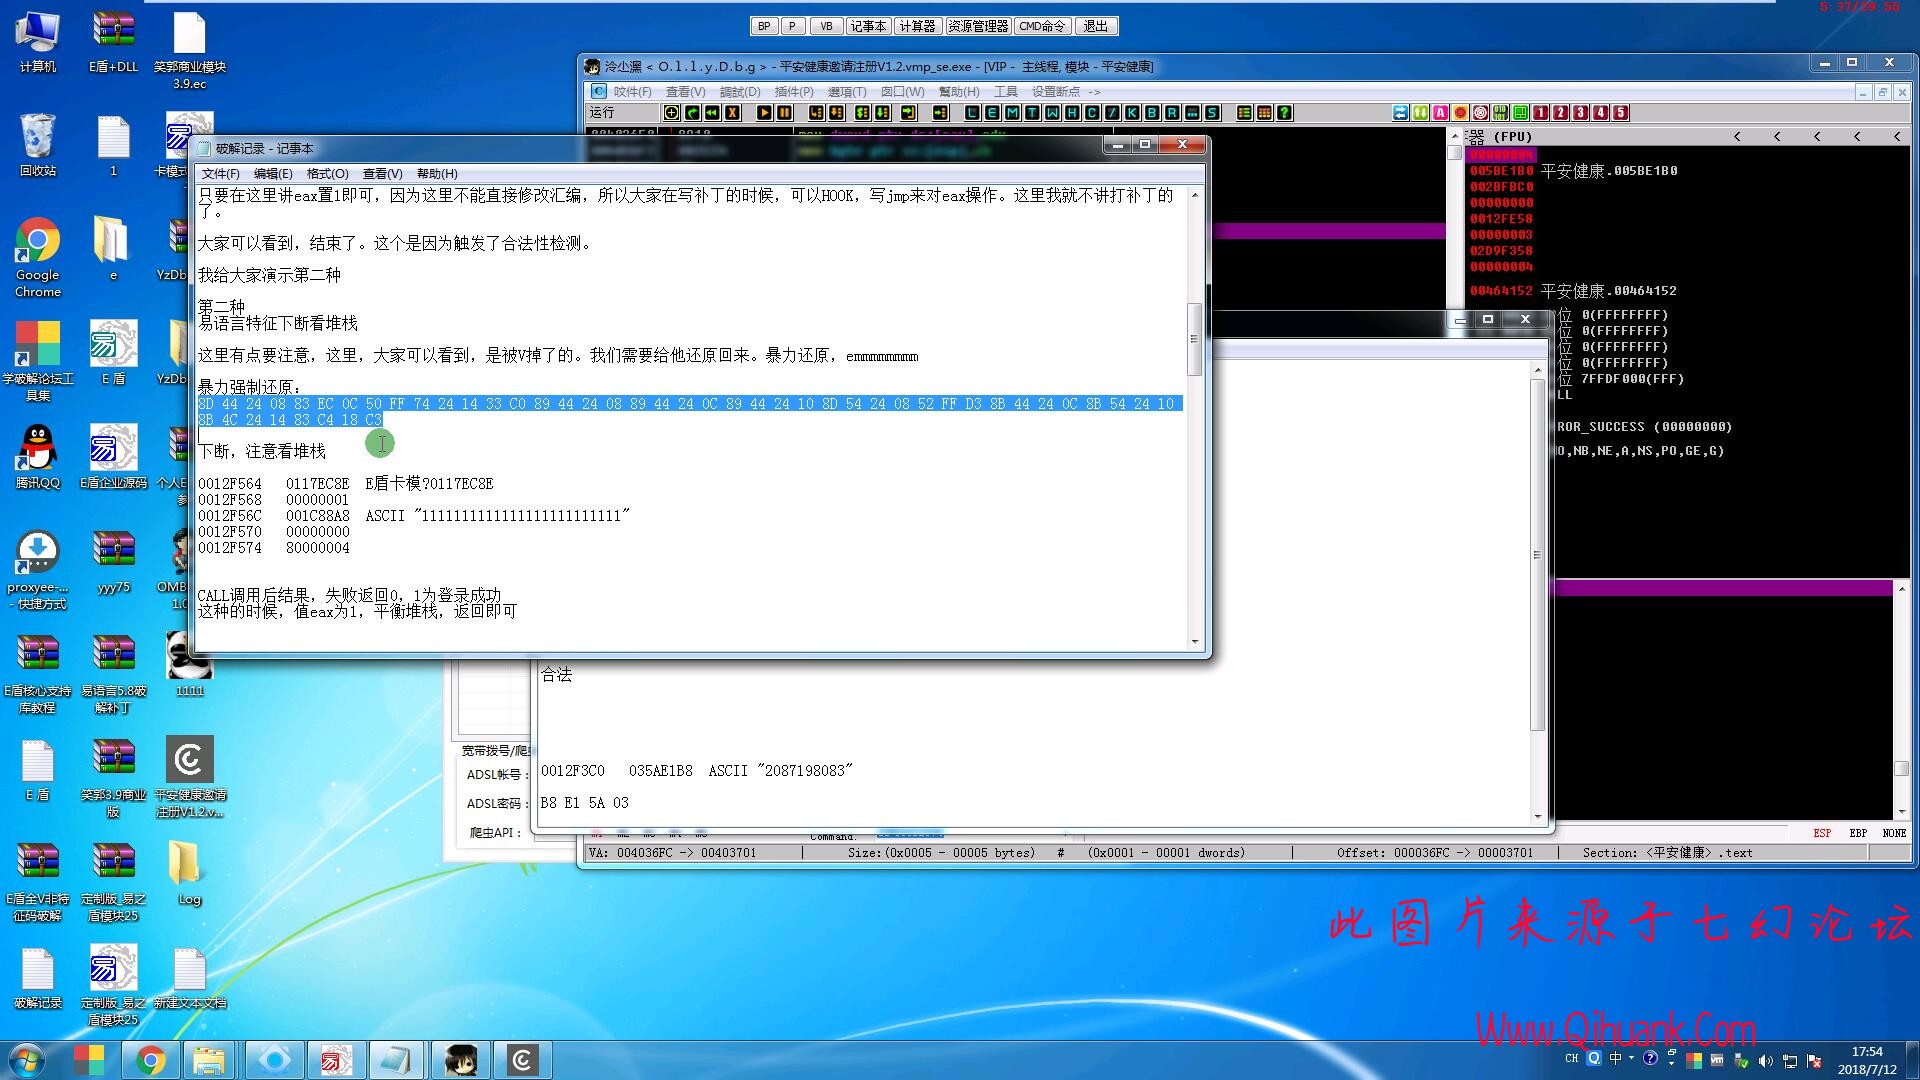Click the run (play) icon in OllyDbg toolbar
This screenshot has width=1920, height=1080.
click(x=764, y=112)
